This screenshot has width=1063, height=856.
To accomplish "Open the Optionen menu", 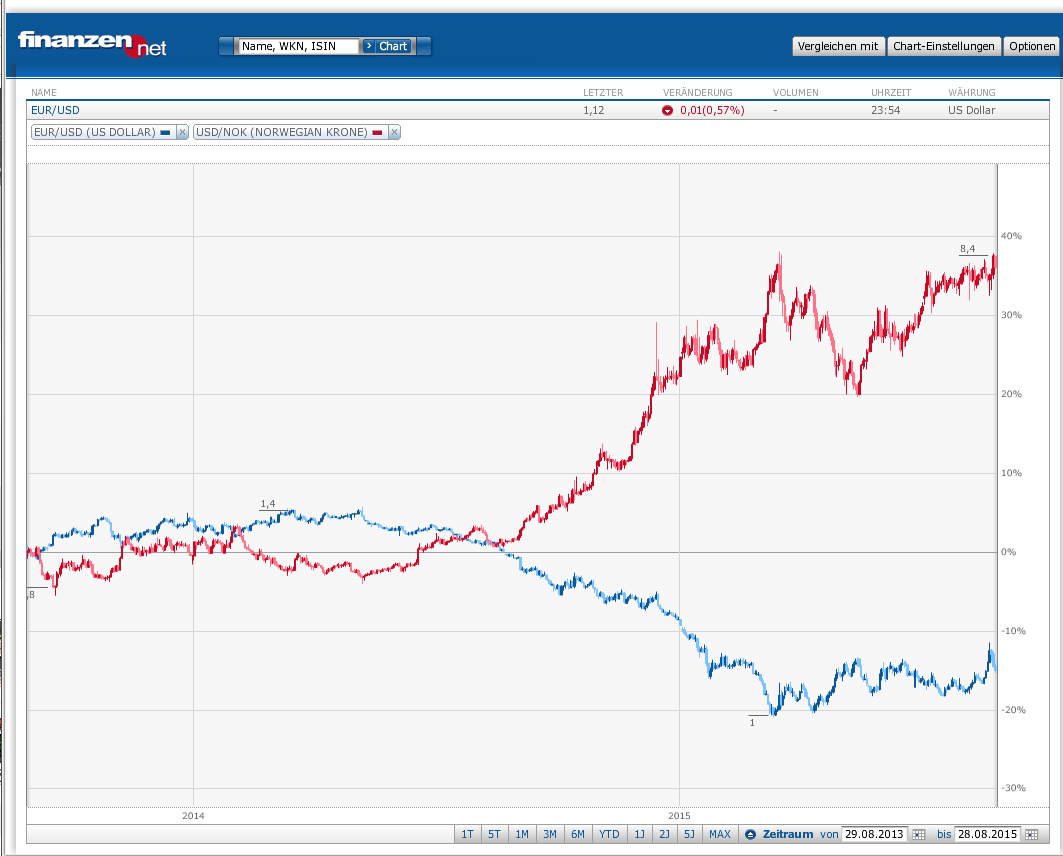I will (1032, 46).
